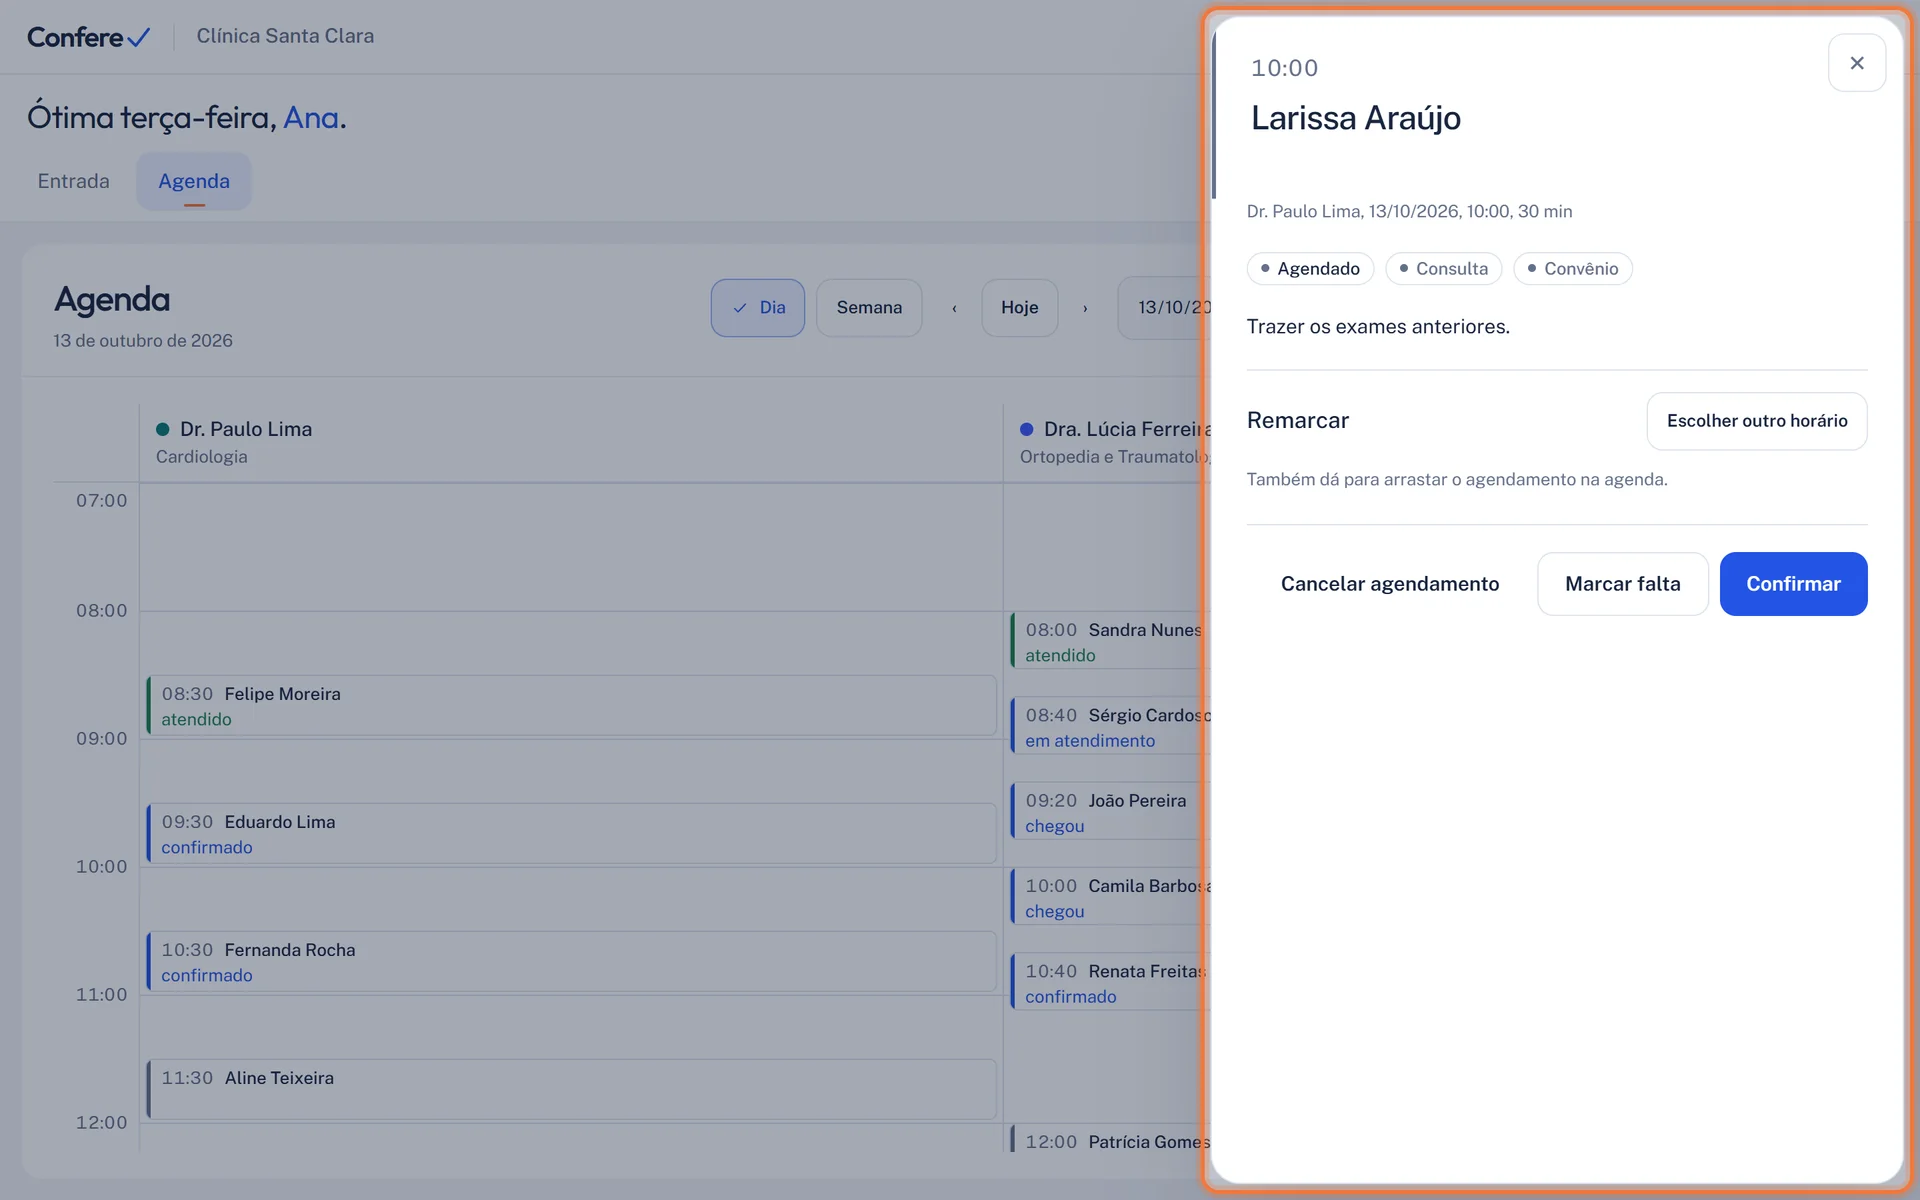Click the Ana name in greeting
Screen dimensions: 1920x1200
point(311,118)
